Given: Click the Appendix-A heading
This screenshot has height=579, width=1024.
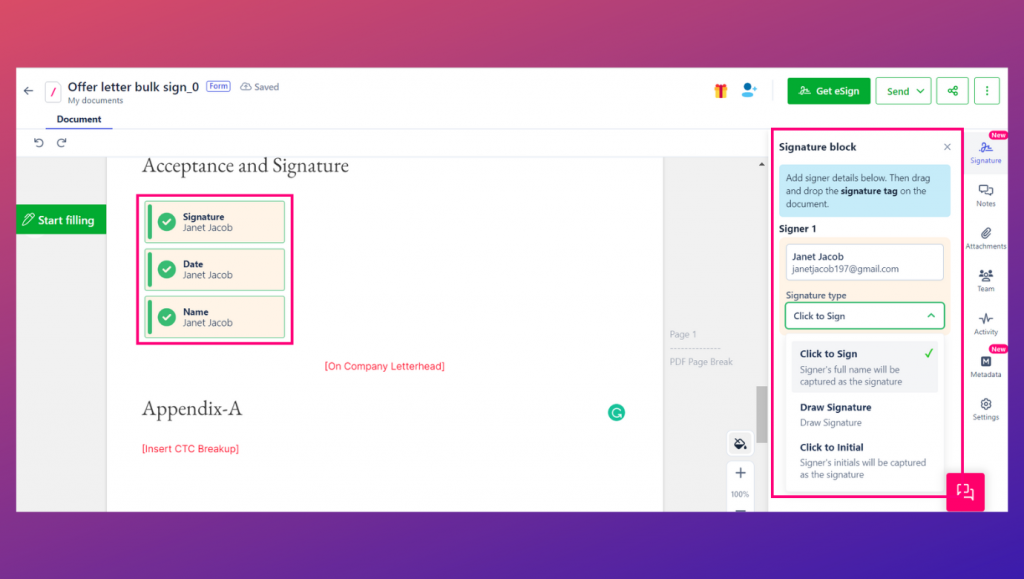Looking at the screenshot, I should tap(192, 409).
